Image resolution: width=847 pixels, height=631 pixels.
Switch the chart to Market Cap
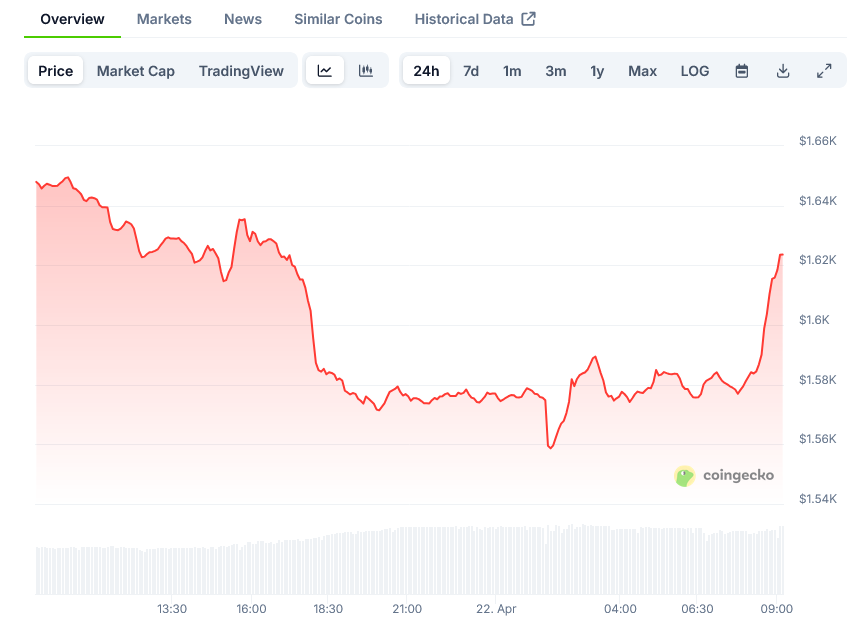(135, 71)
